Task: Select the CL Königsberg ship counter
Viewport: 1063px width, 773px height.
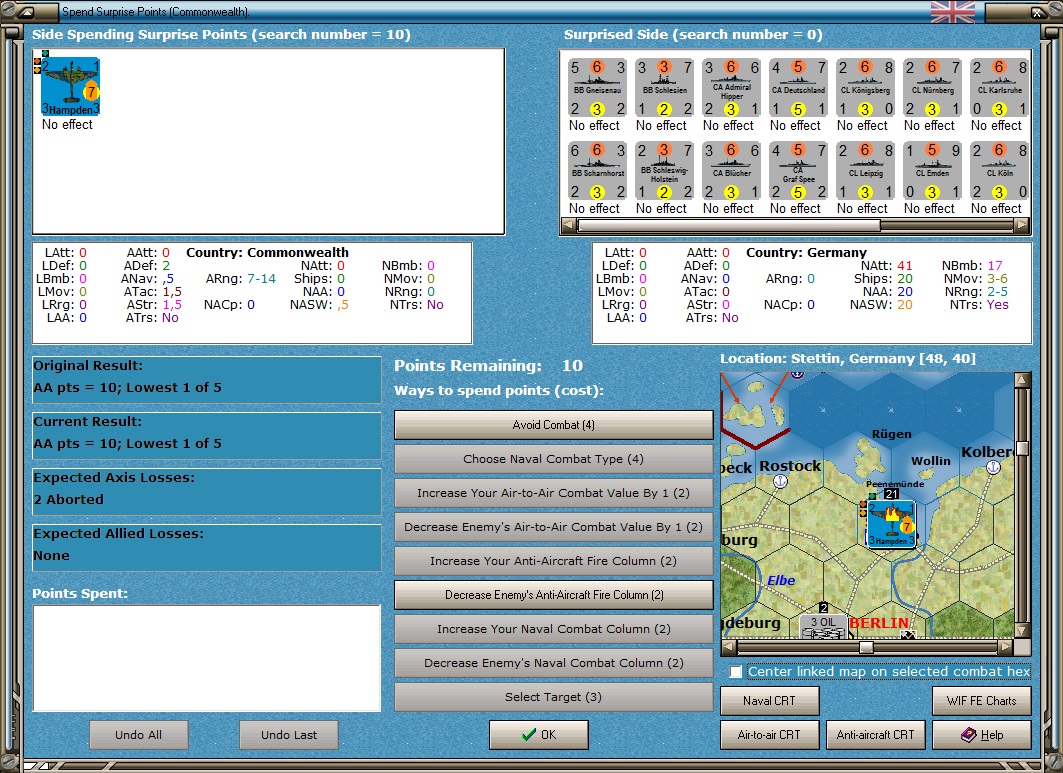Action: [x=865, y=88]
